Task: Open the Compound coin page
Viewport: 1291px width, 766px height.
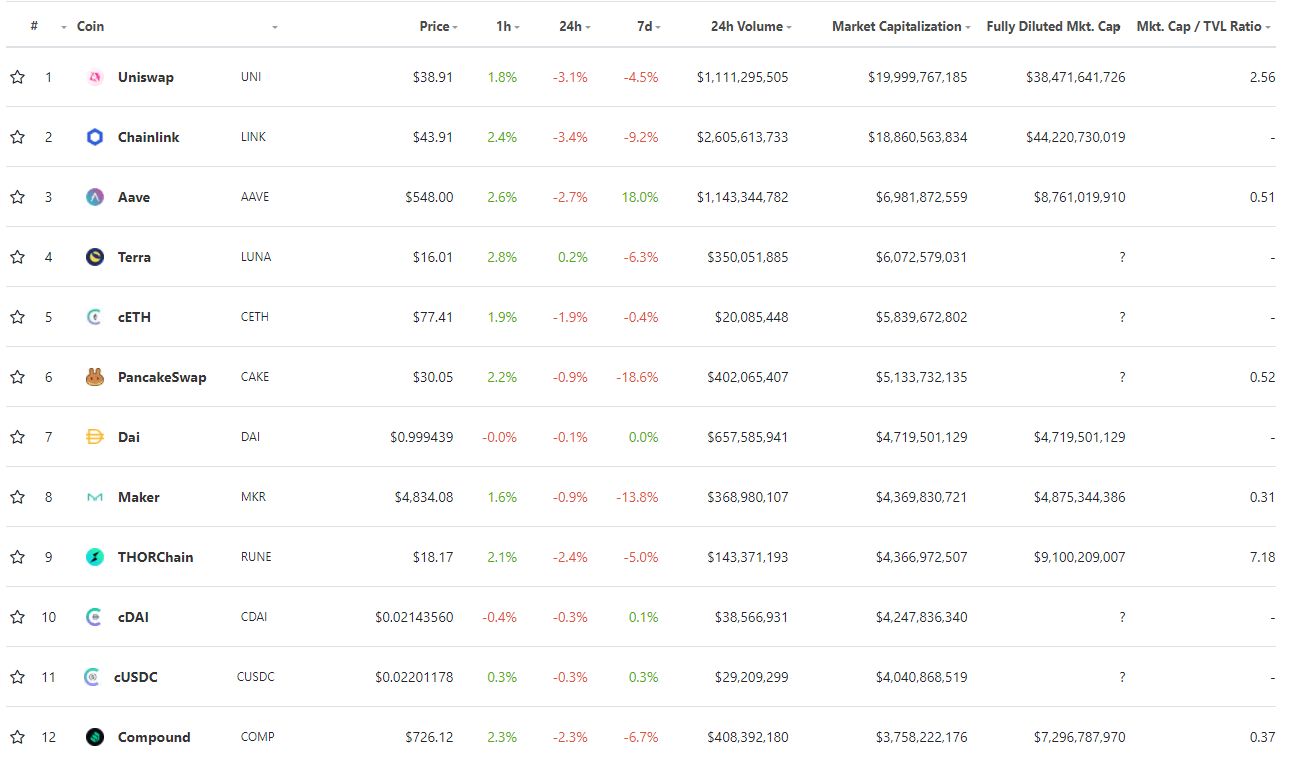Action: (x=154, y=737)
